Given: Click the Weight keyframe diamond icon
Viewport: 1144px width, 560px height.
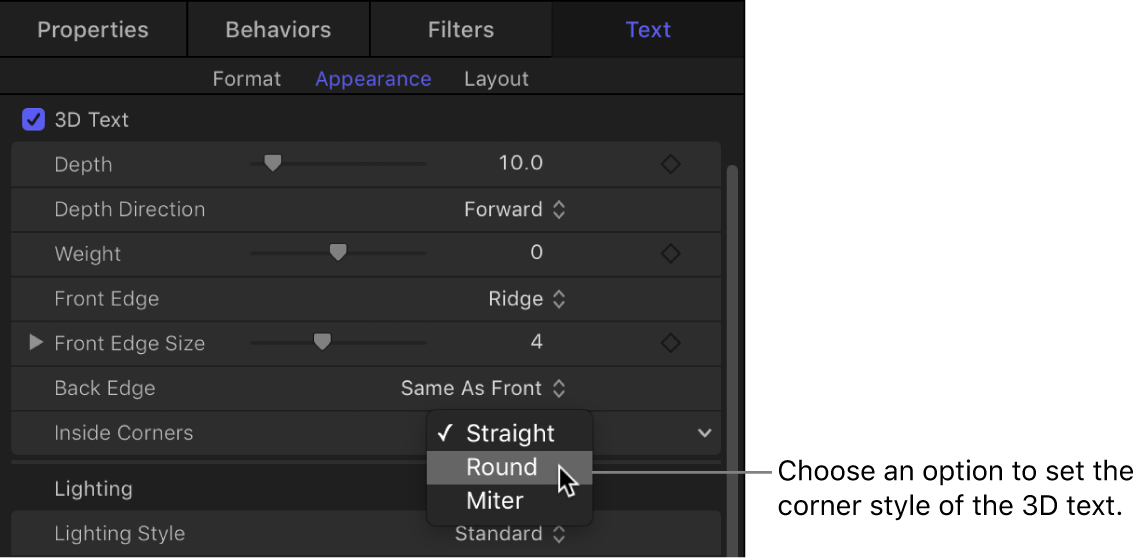Looking at the screenshot, I should (x=671, y=254).
